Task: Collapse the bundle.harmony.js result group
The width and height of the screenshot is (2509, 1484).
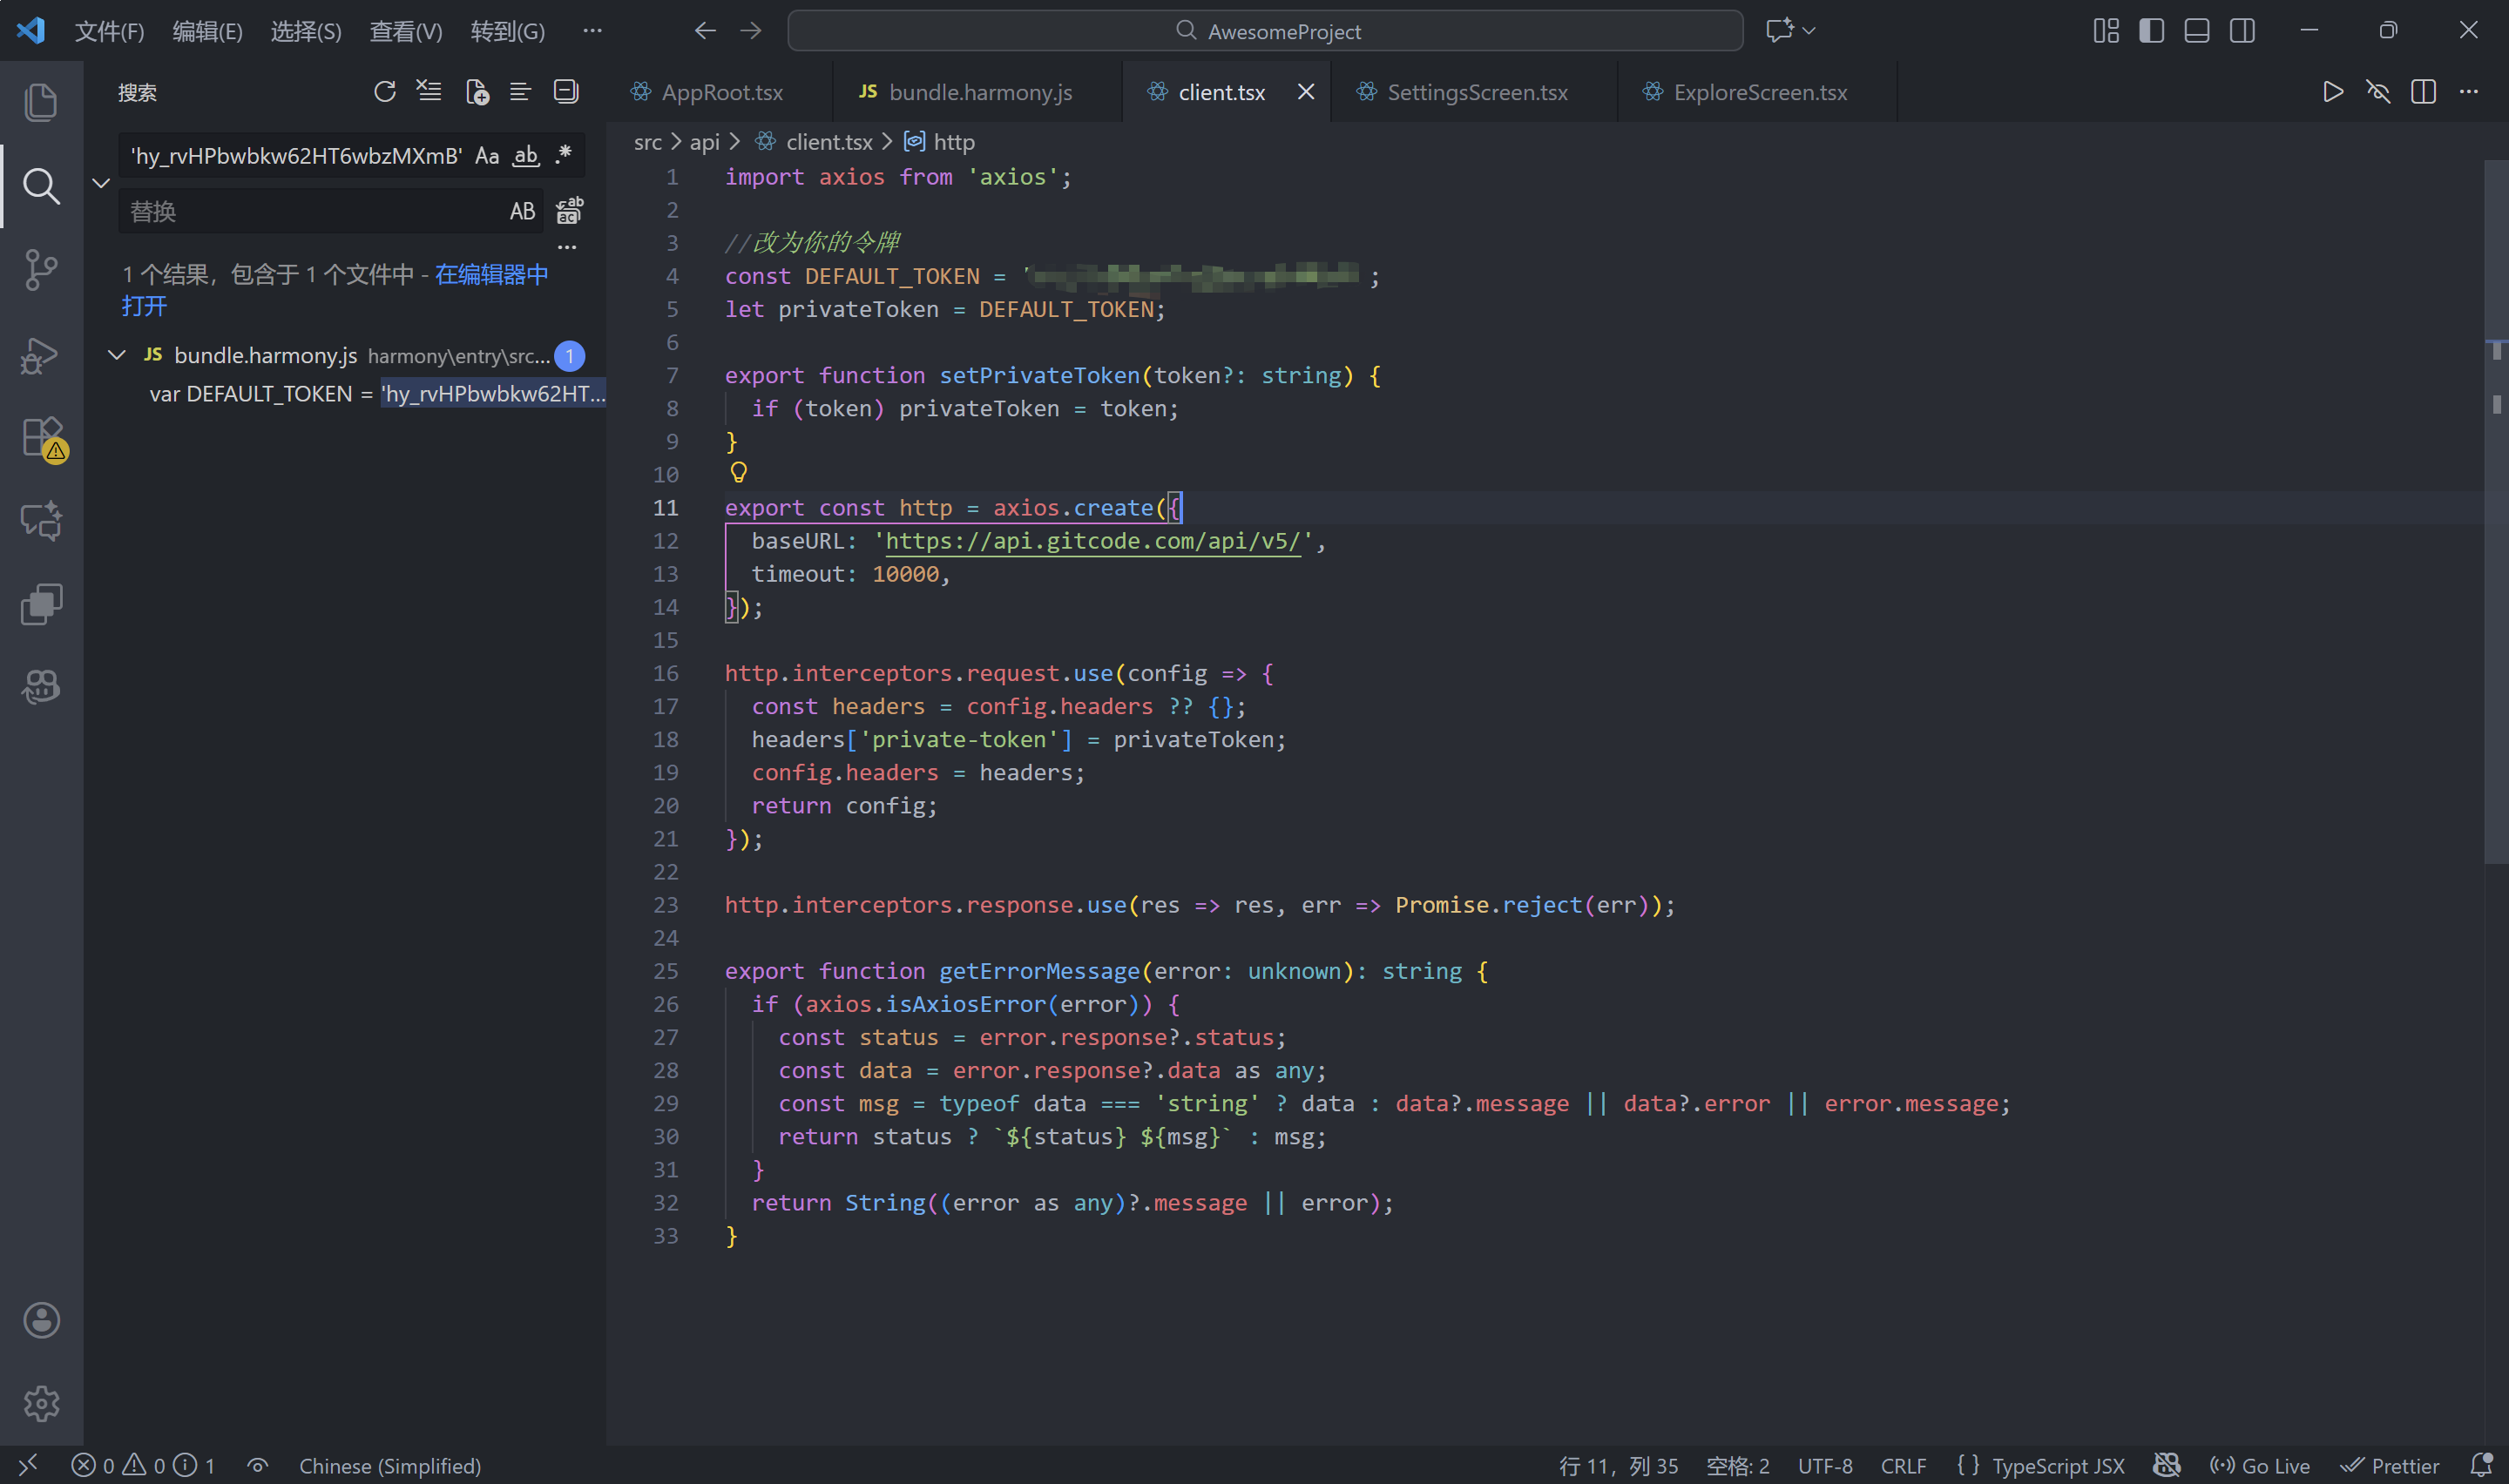Action: coord(117,355)
